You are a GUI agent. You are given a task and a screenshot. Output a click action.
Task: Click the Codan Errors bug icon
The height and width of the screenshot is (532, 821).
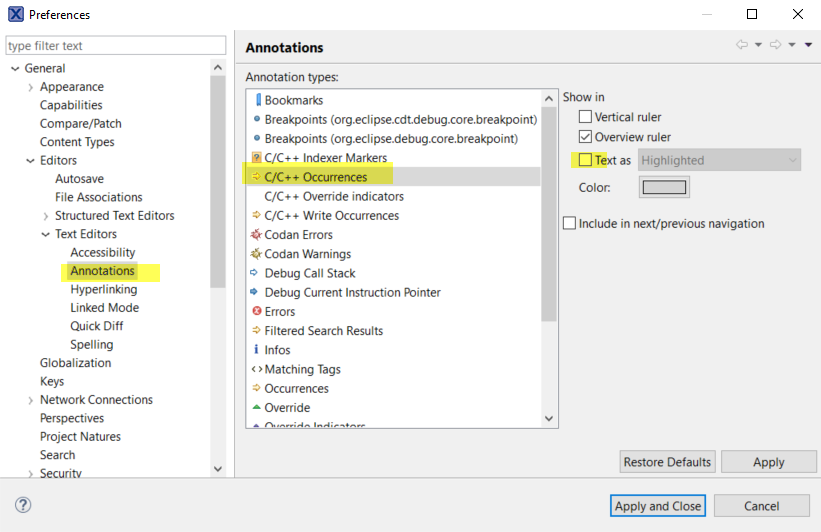[256, 235]
